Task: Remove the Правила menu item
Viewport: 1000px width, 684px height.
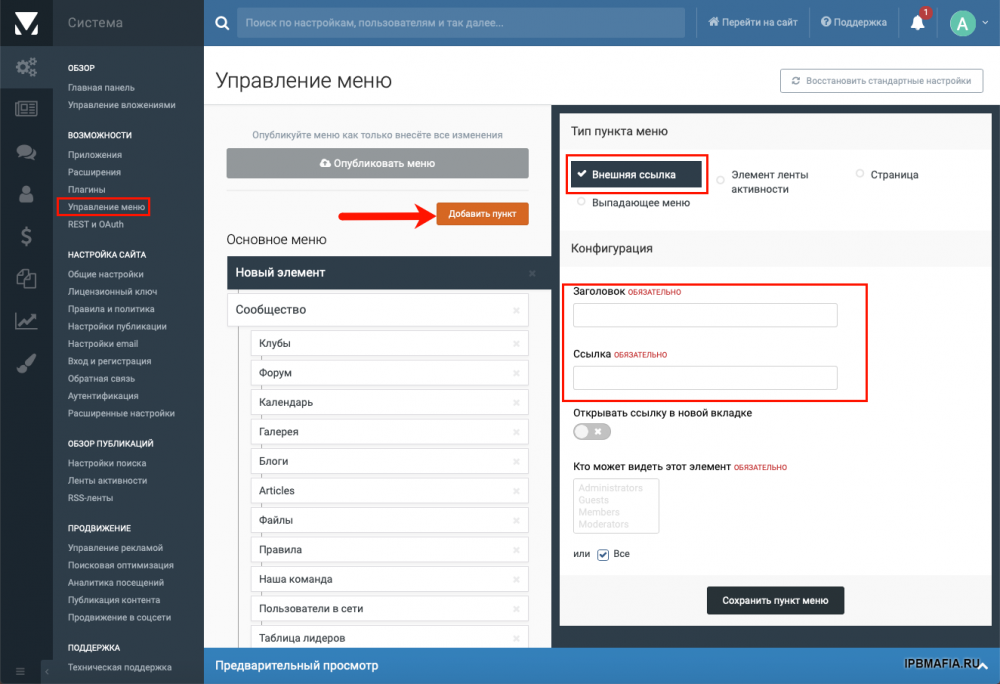Action: point(517,550)
